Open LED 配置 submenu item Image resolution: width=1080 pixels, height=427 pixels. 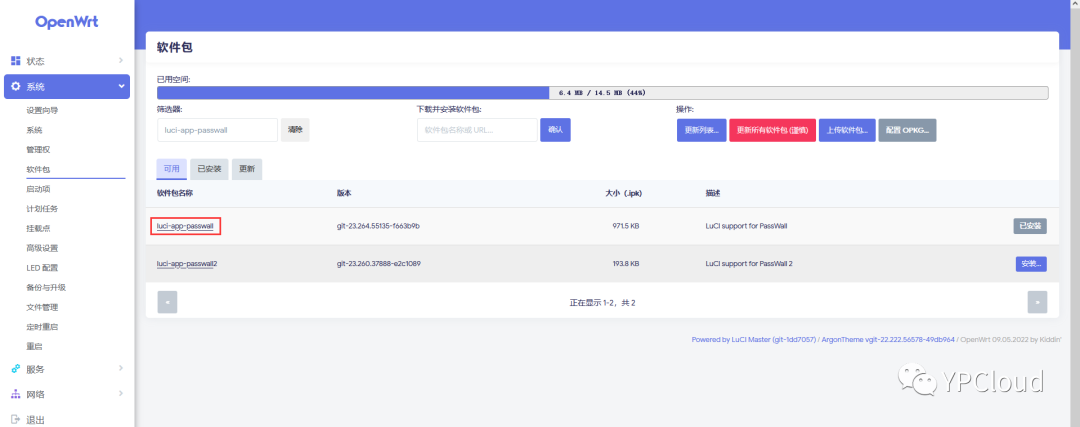(42, 268)
